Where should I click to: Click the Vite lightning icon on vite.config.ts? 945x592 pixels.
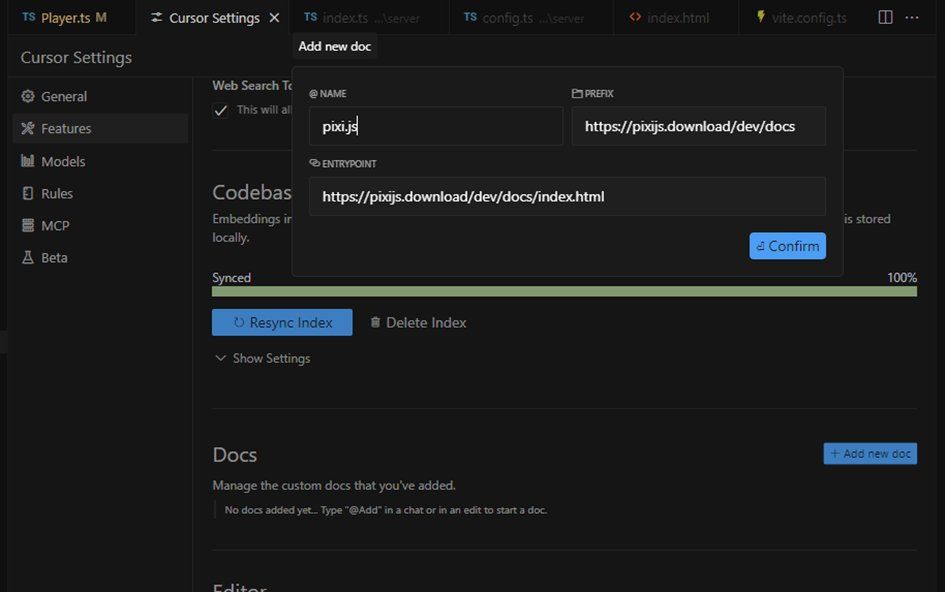tap(761, 17)
